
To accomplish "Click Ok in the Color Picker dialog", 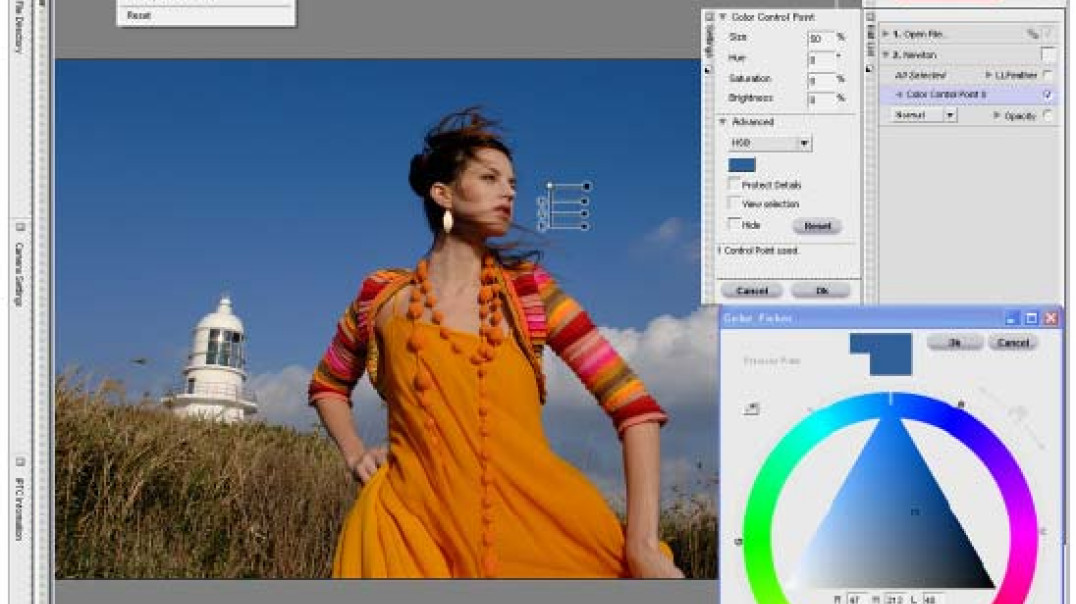I will [955, 342].
